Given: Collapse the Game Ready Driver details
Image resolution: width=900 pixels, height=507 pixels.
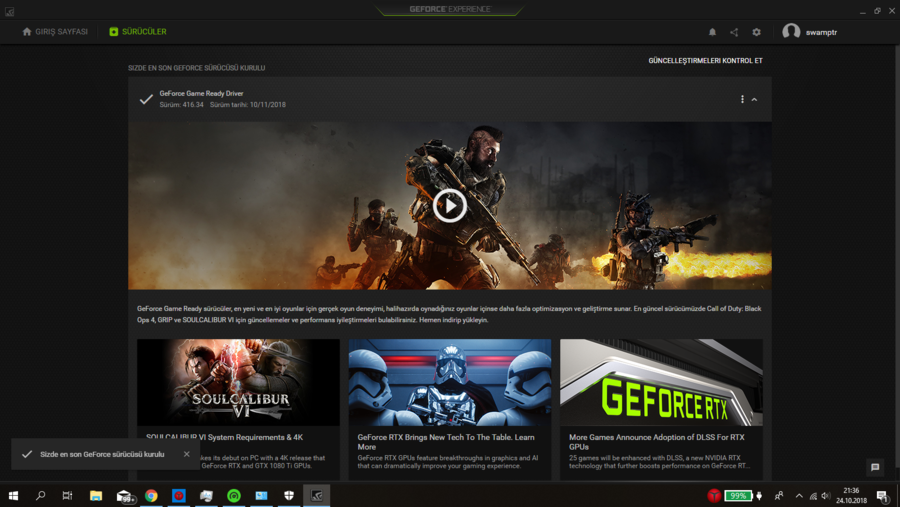Looking at the screenshot, I should (x=754, y=100).
